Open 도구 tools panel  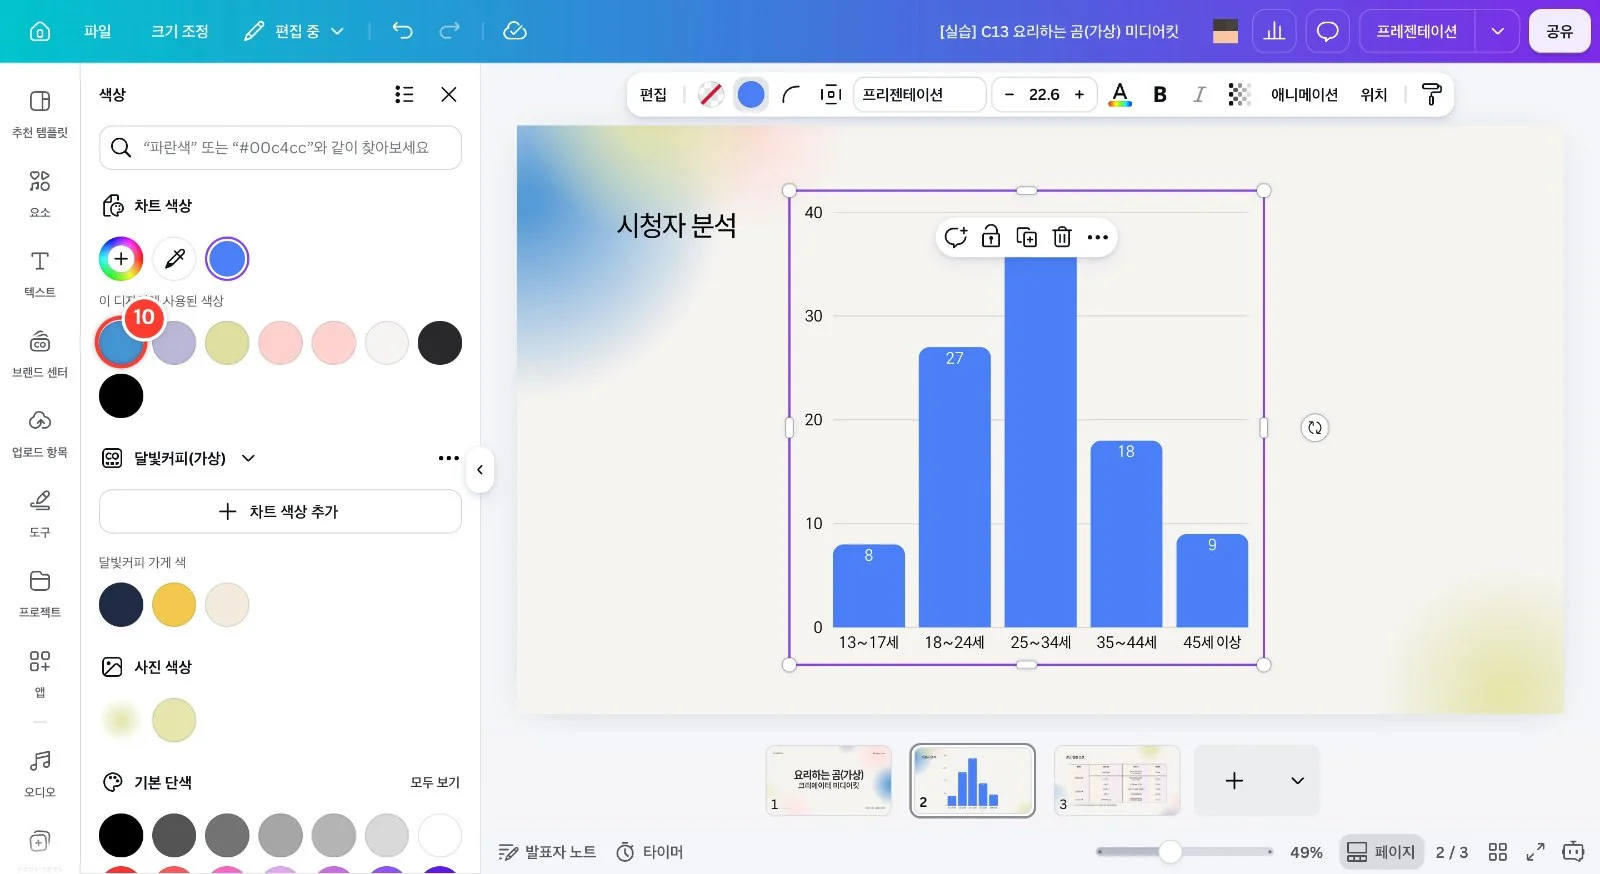40,513
